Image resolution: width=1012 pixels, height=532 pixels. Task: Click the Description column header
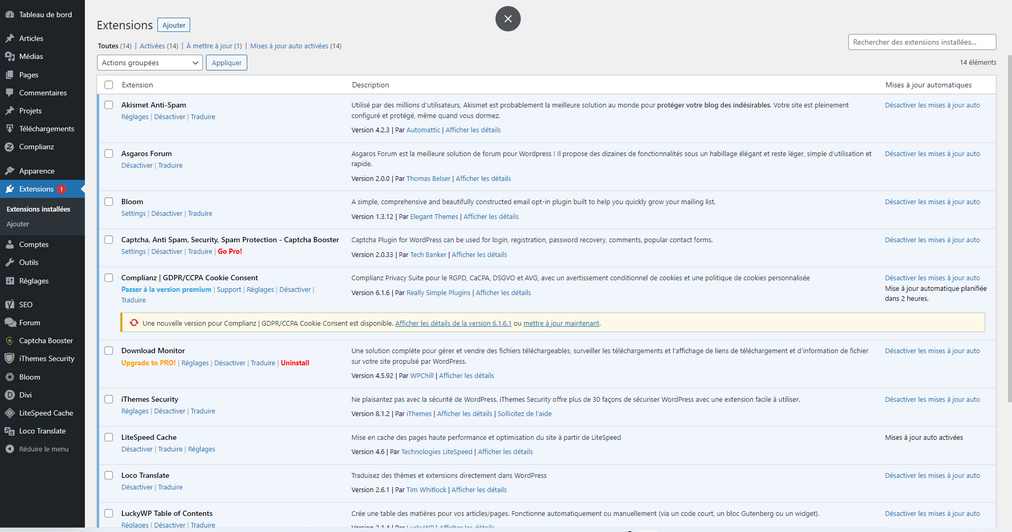pos(370,85)
